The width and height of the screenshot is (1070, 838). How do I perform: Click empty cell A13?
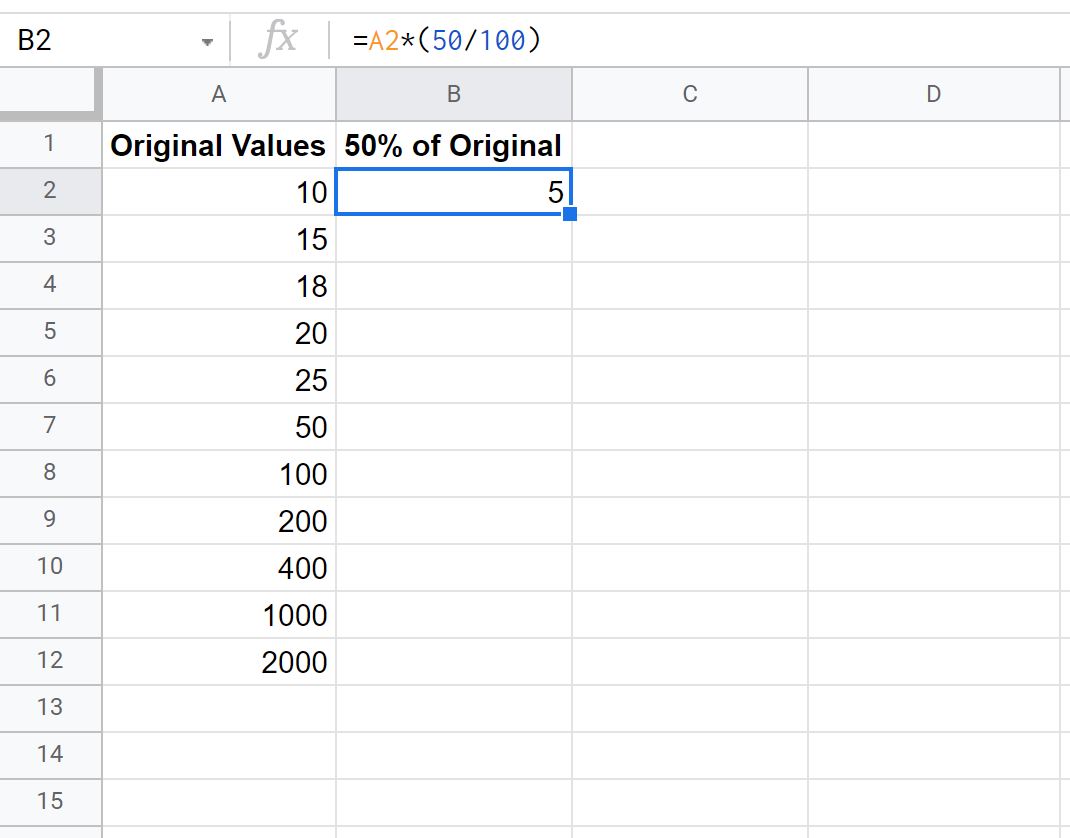pyautogui.click(x=218, y=709)
